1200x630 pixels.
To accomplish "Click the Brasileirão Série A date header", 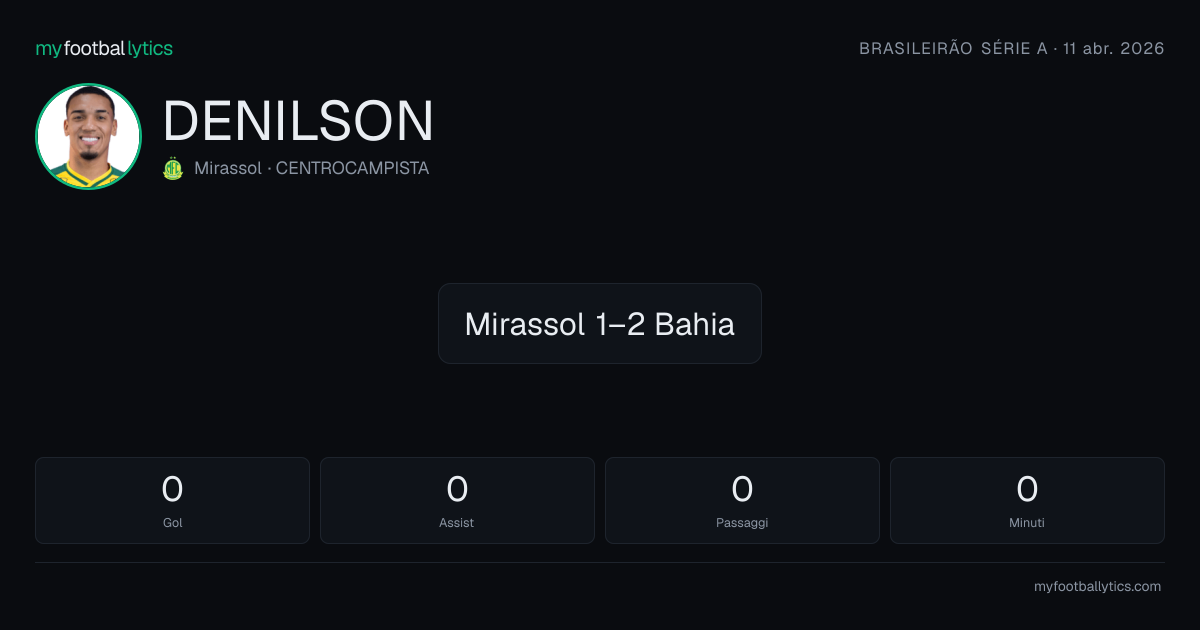I will pos(1012,48).
